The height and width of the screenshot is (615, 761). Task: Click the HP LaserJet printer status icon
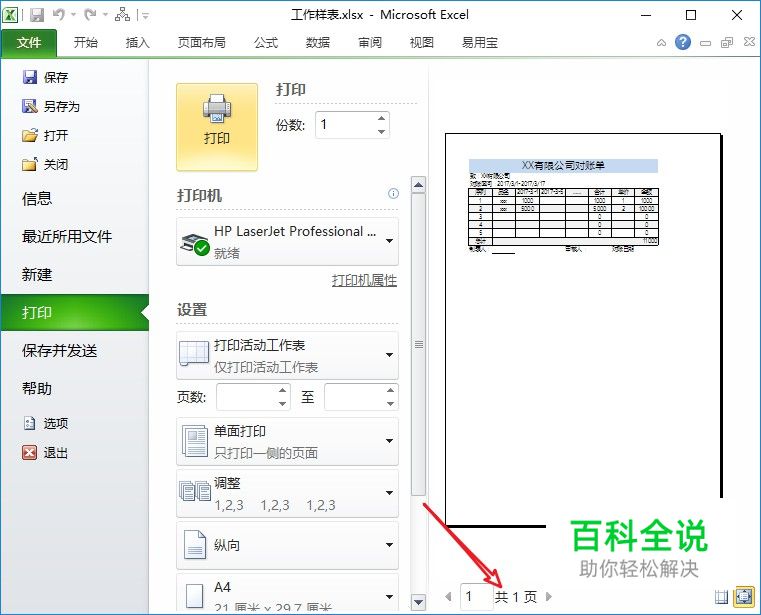click(x=194, y=243)
